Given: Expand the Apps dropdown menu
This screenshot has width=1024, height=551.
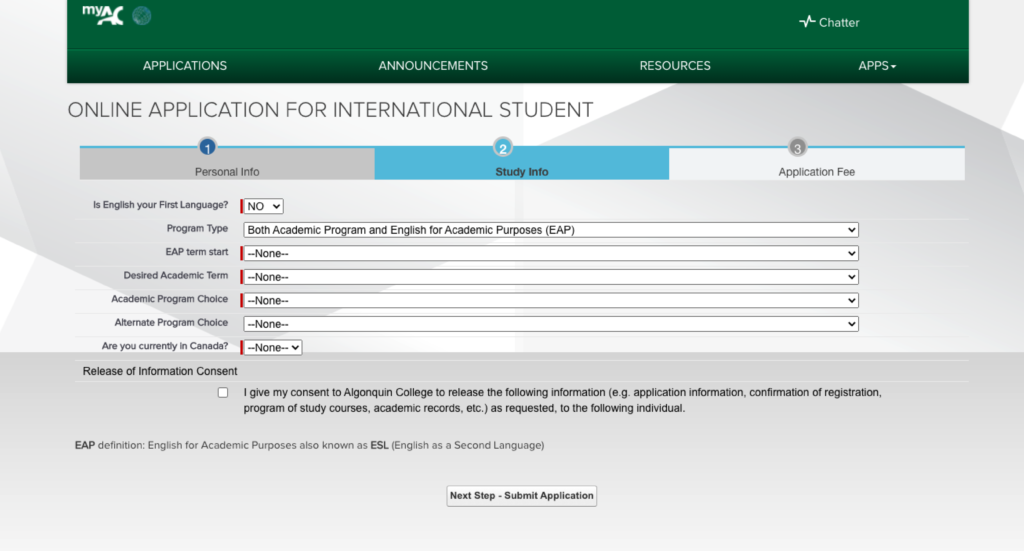Looking at the screenshot, I should tap(877, 66).
